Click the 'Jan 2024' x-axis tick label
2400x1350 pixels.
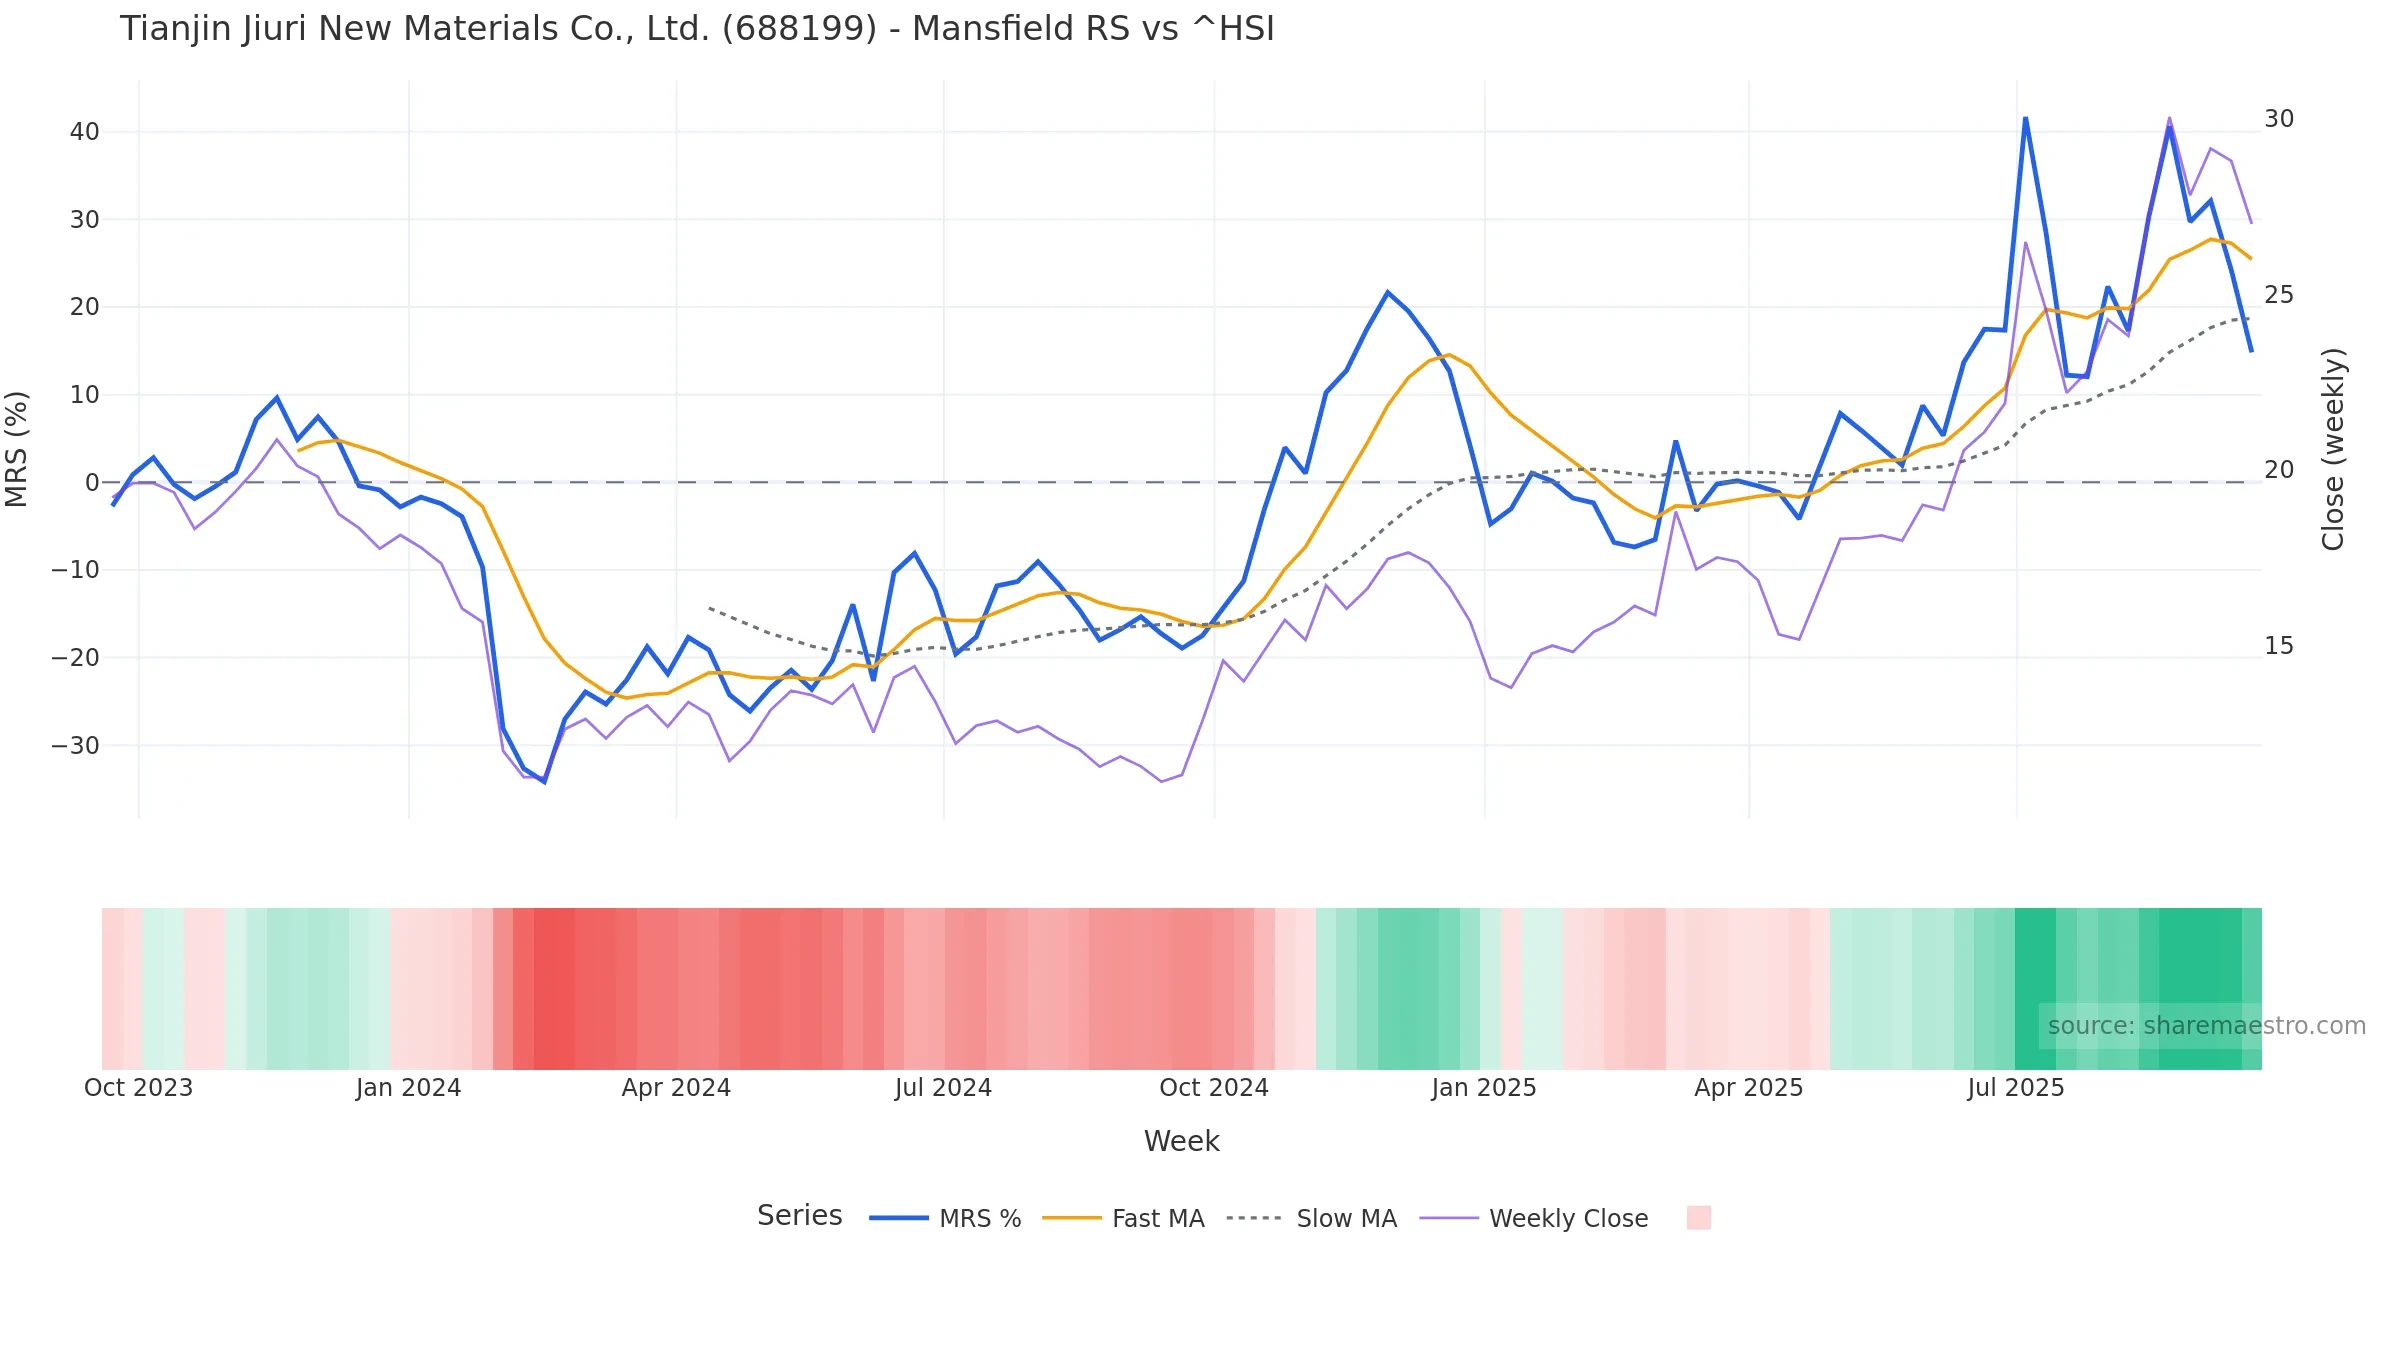(408, 1088)
